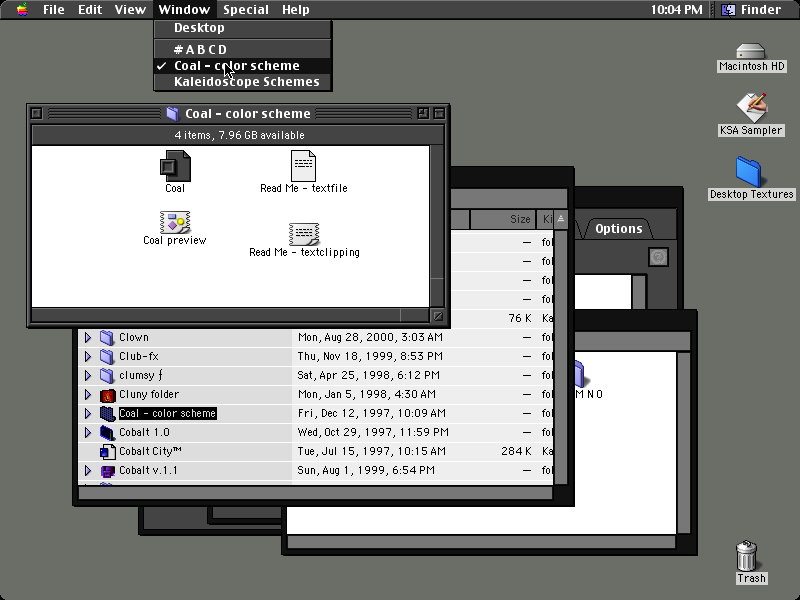Close the open Window menu
This screenshot has width=800, height=600.
pyautogui.click(x=184, y=10)
